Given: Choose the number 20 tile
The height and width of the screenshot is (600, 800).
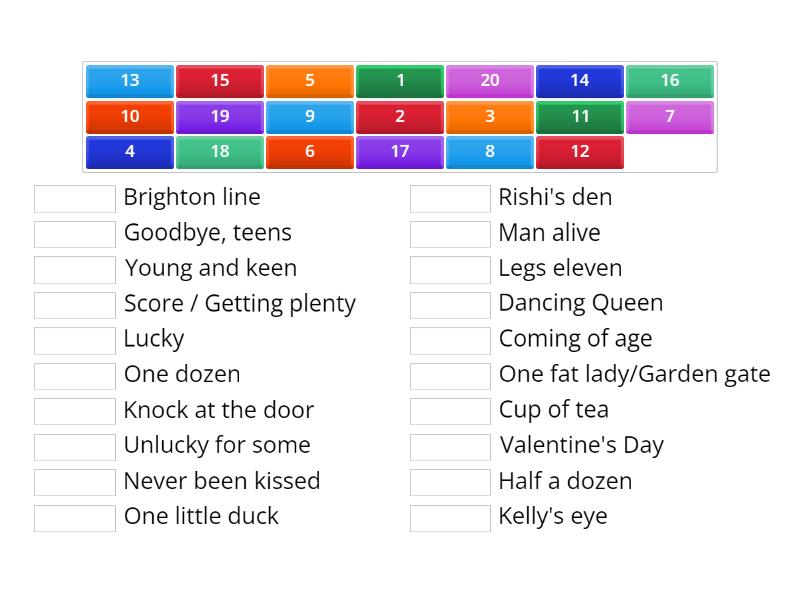Looking at the screenshot, I should (489, 81).
